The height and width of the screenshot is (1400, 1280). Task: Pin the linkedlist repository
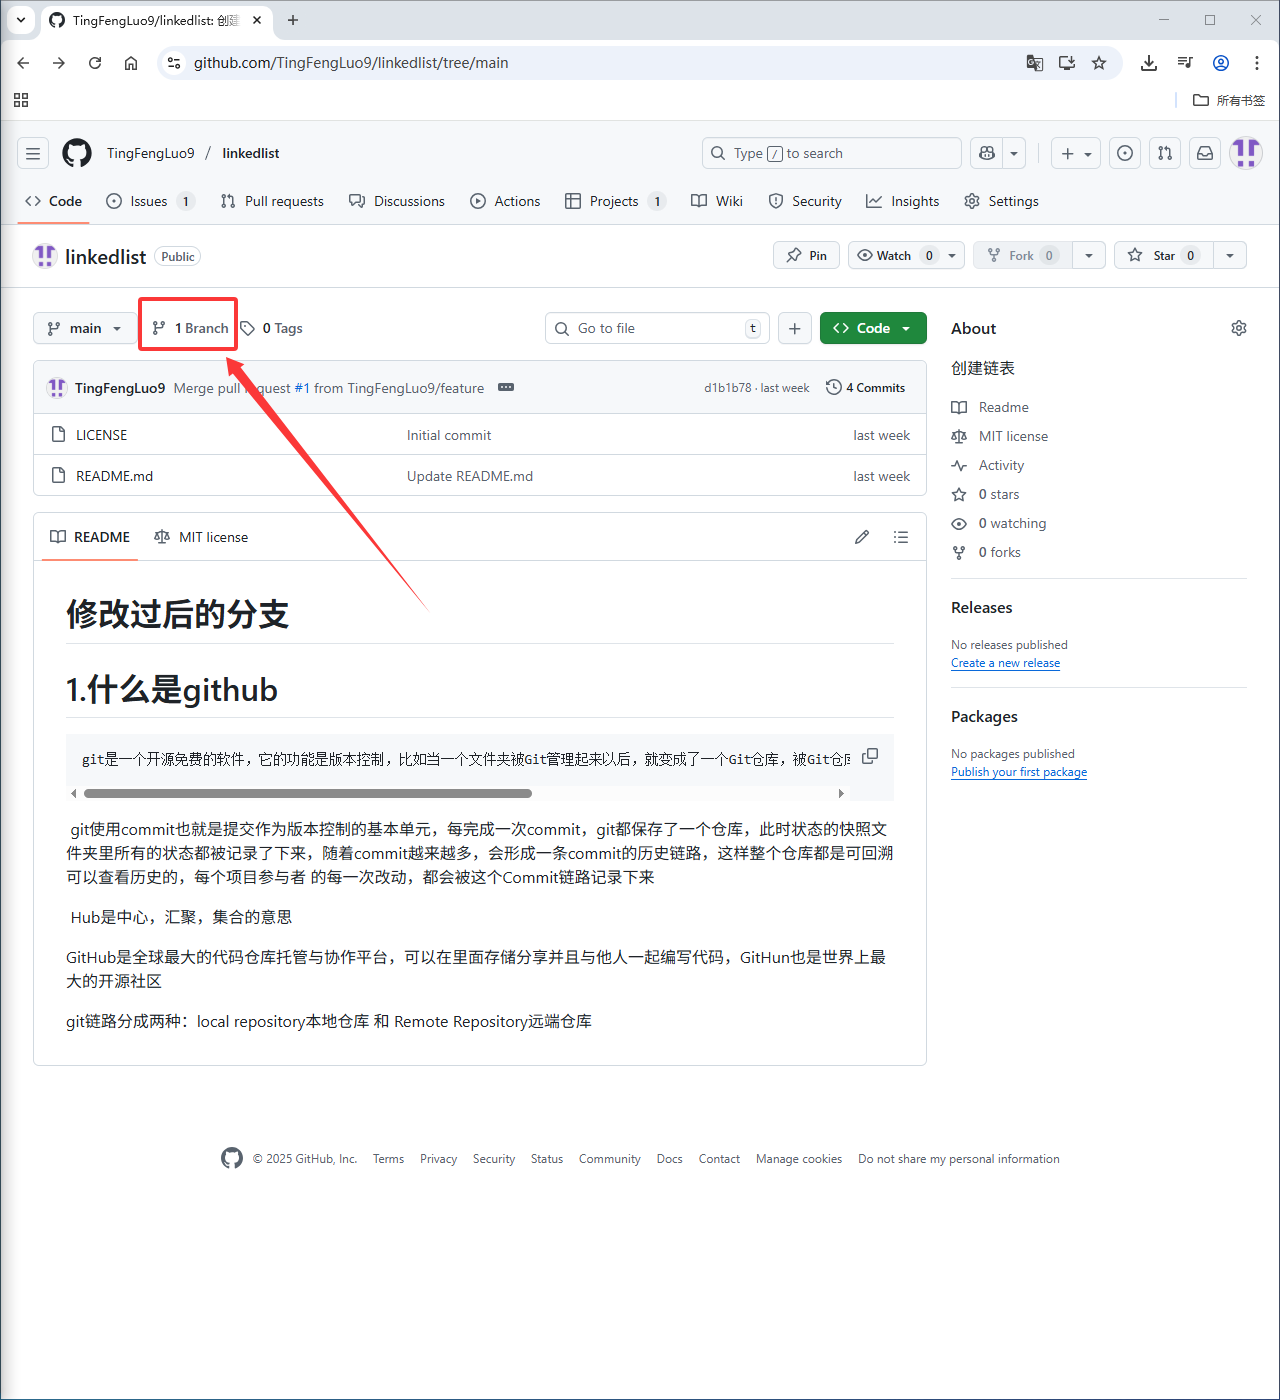click(806, 255)
